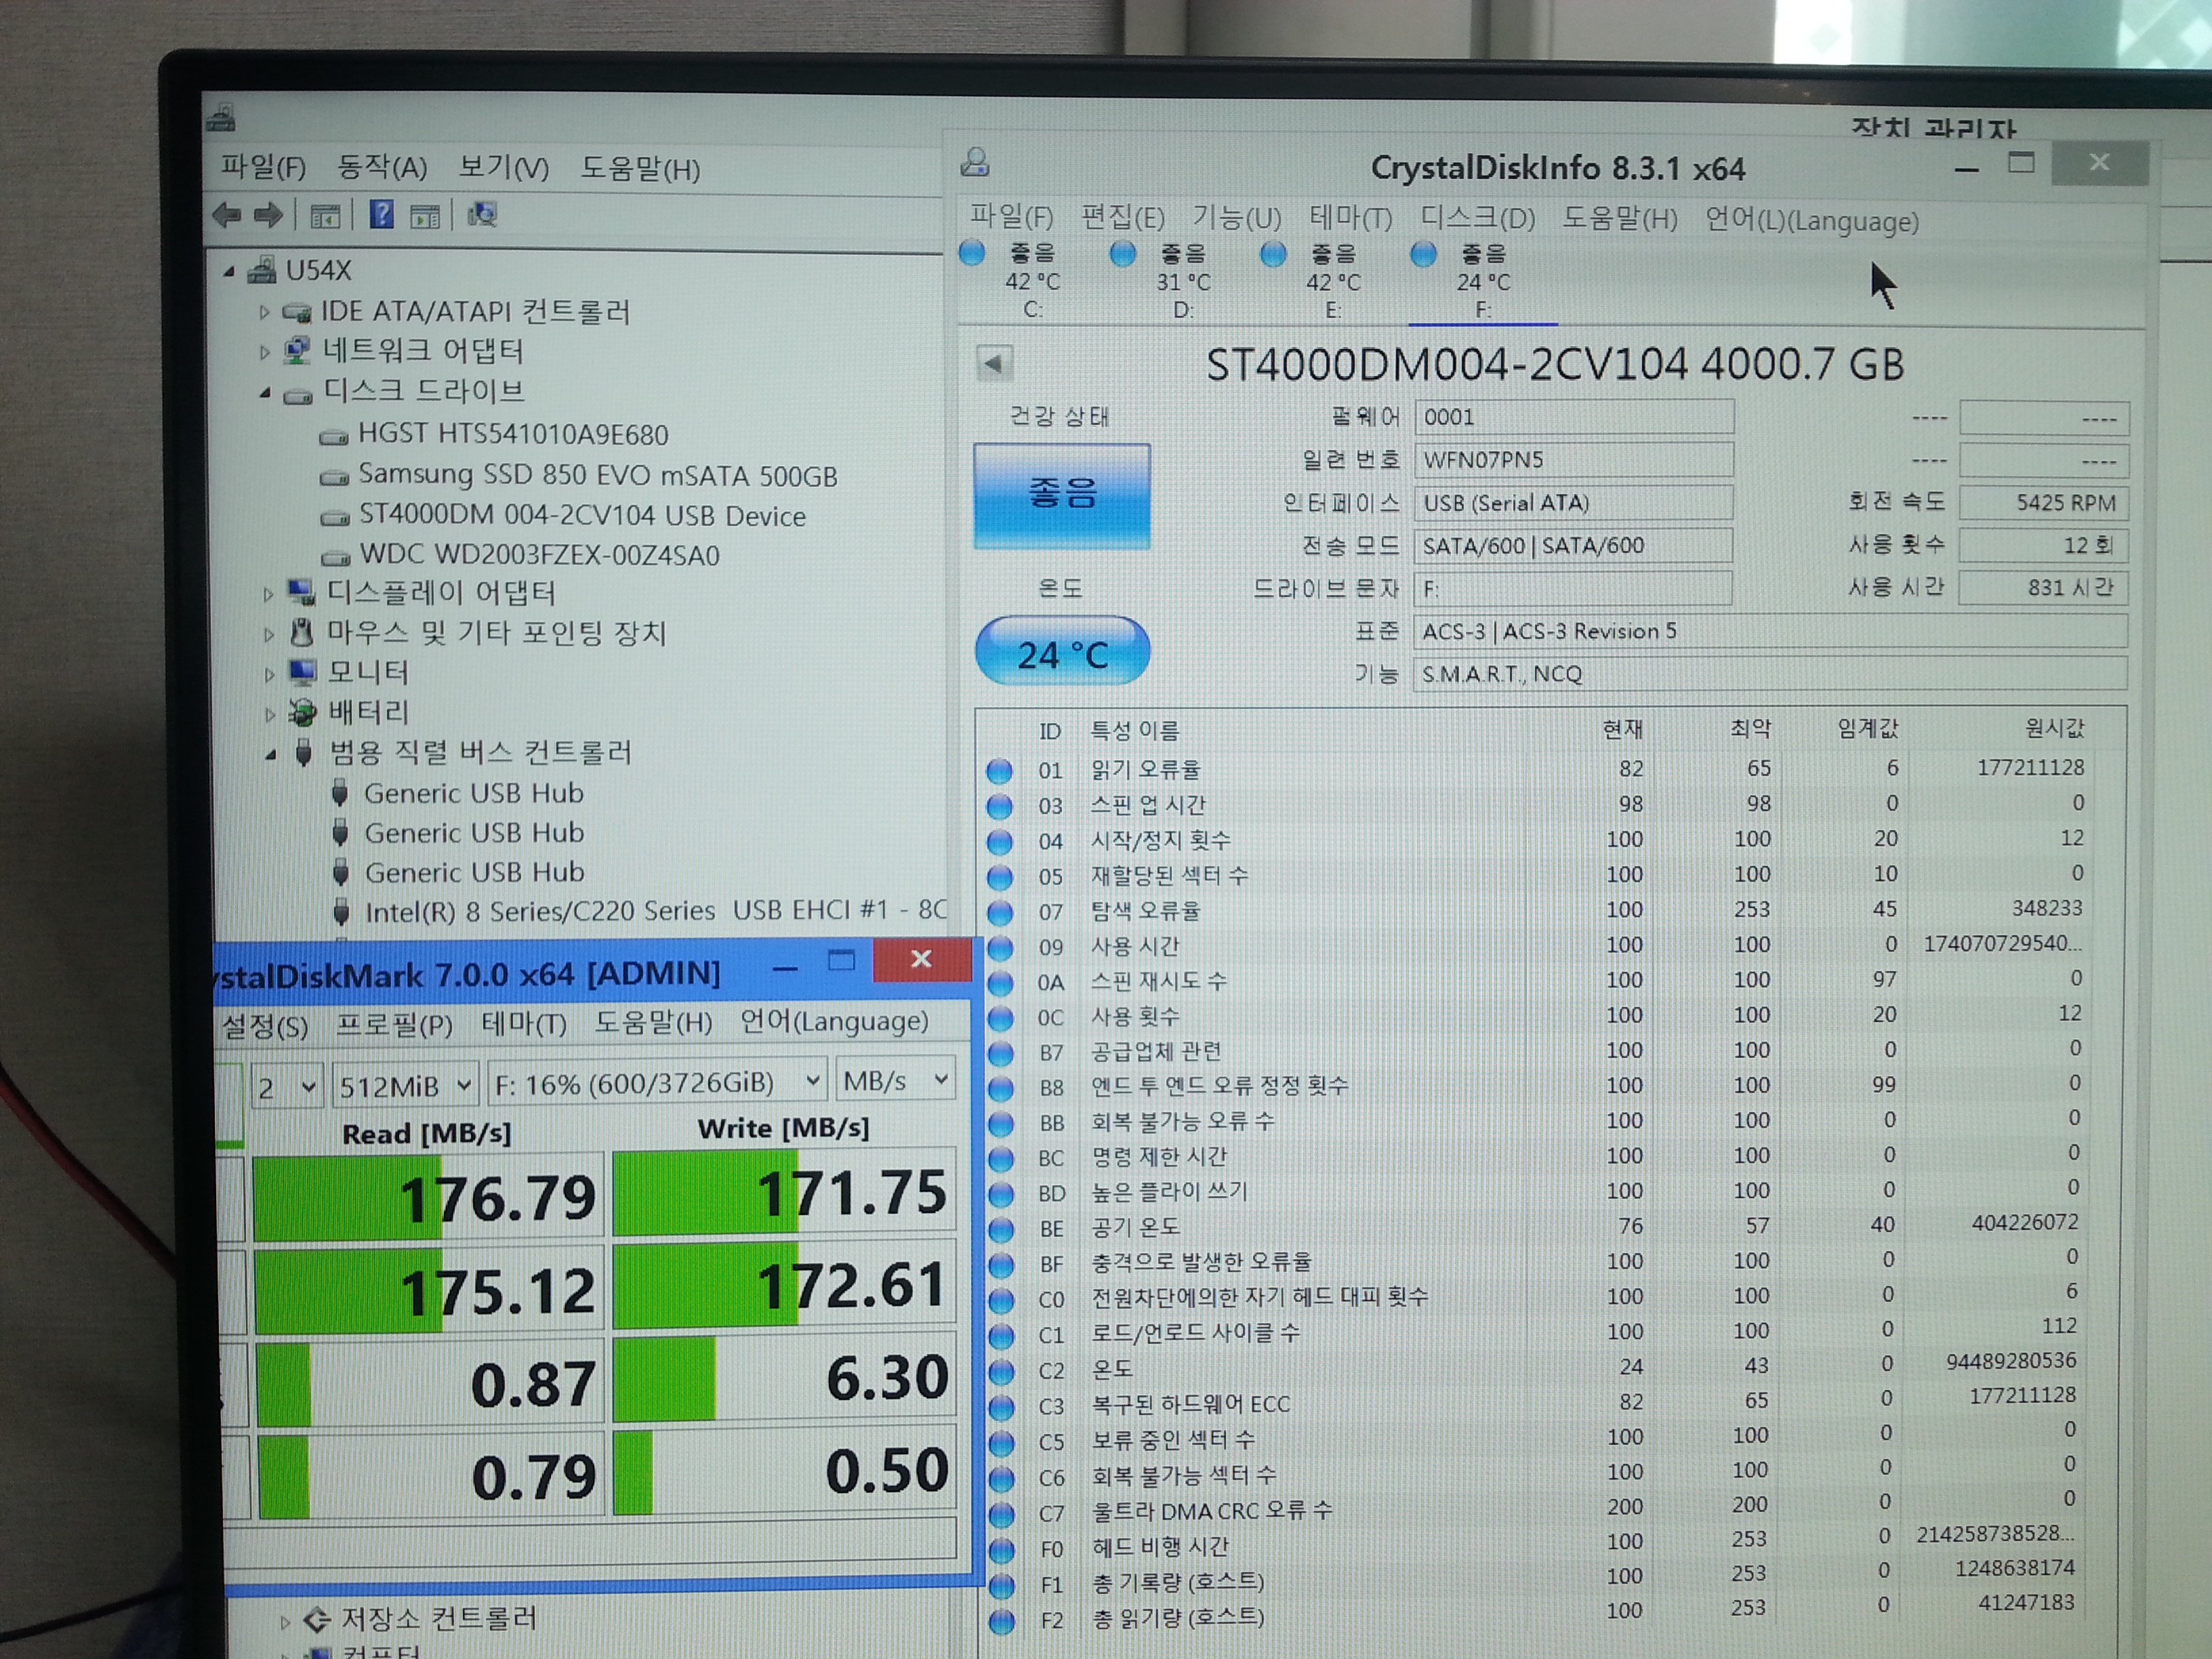Collapse the U54X root node
Image resolution: width=2212 pixels, height=1659 pixels.
[229, 271]
